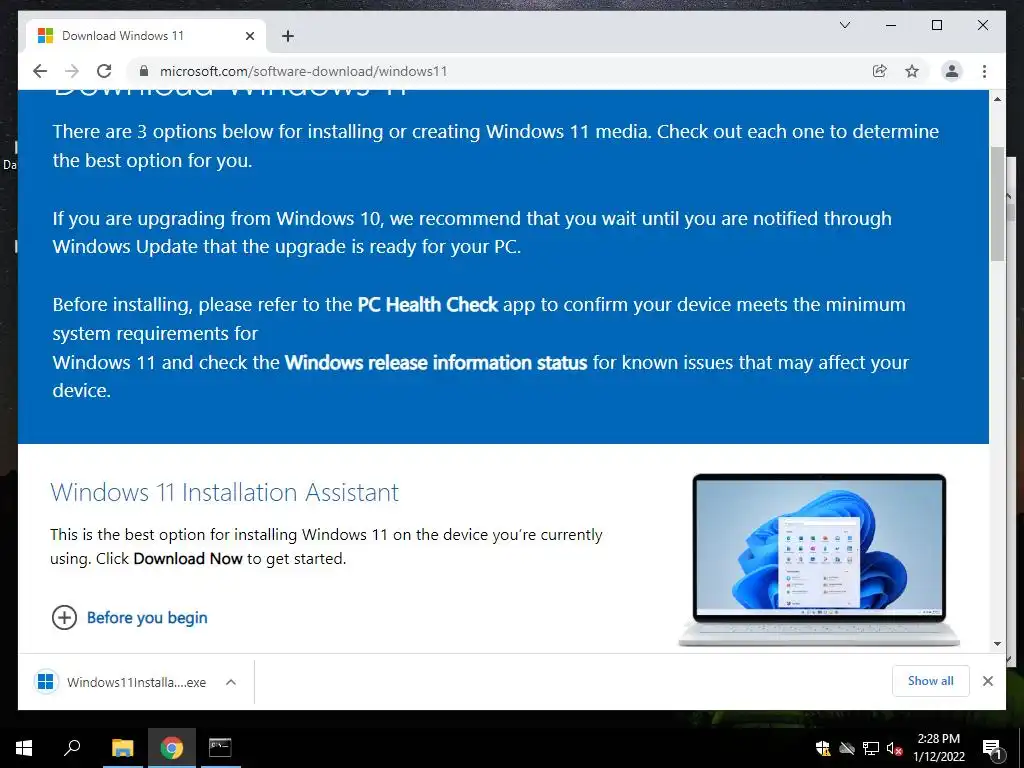Reload the Download Windows 11 page

[x=104, y=71]
